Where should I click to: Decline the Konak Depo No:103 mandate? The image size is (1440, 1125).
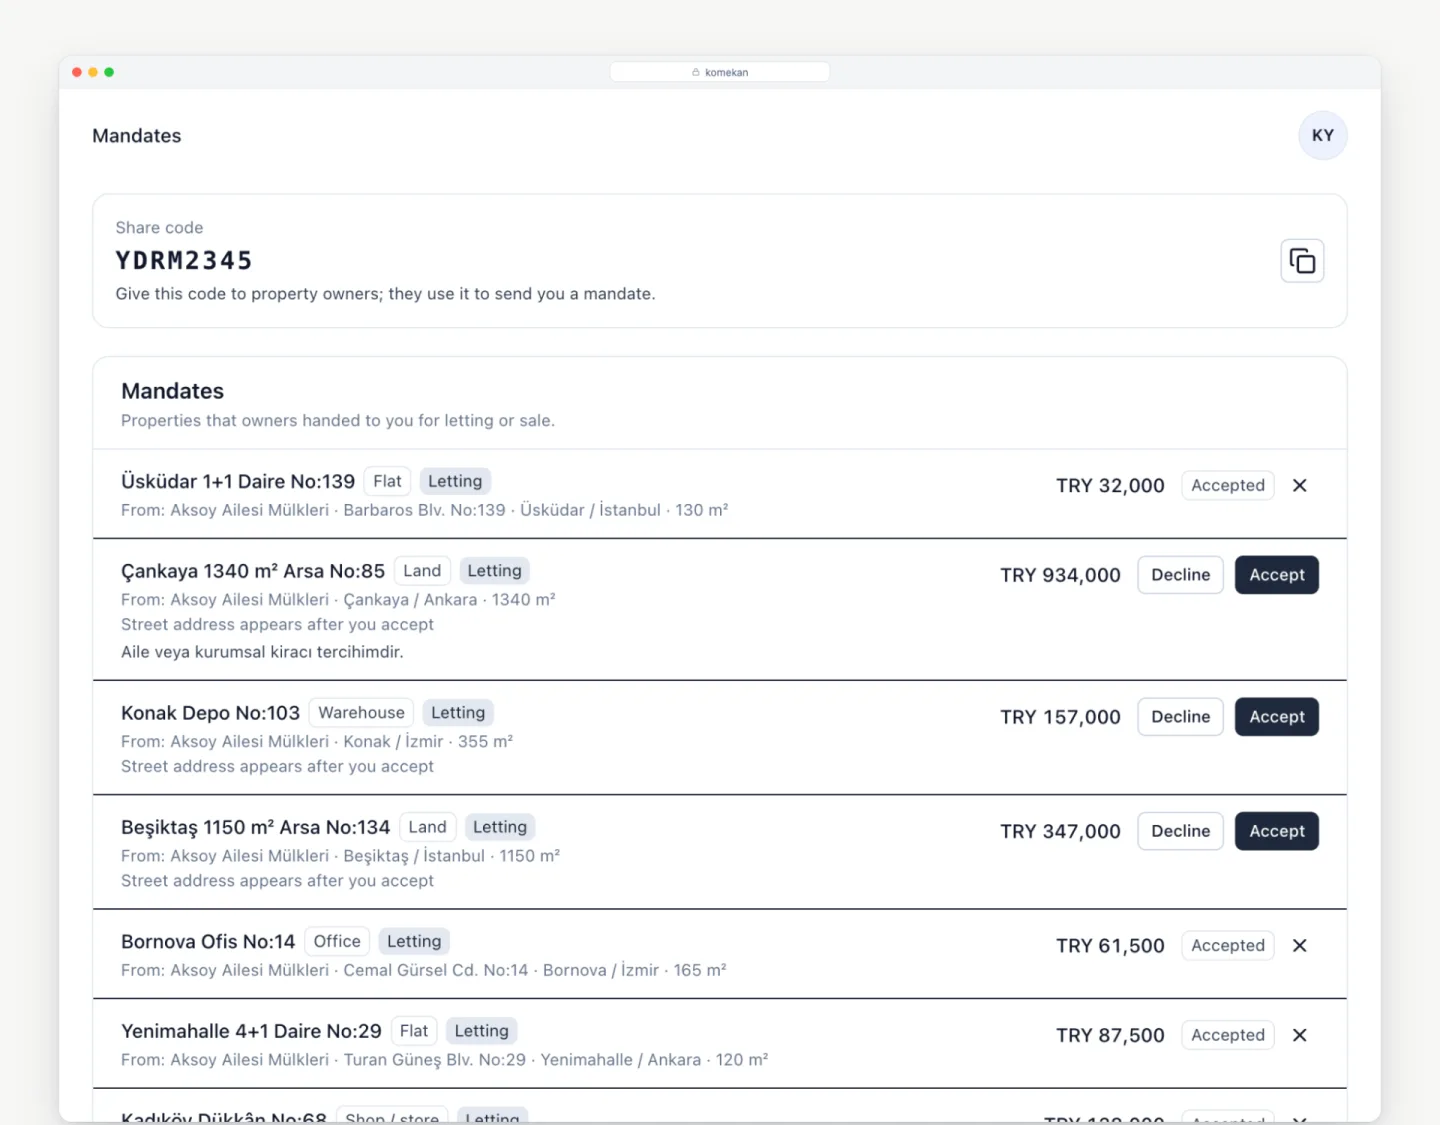coord(1180,717)
